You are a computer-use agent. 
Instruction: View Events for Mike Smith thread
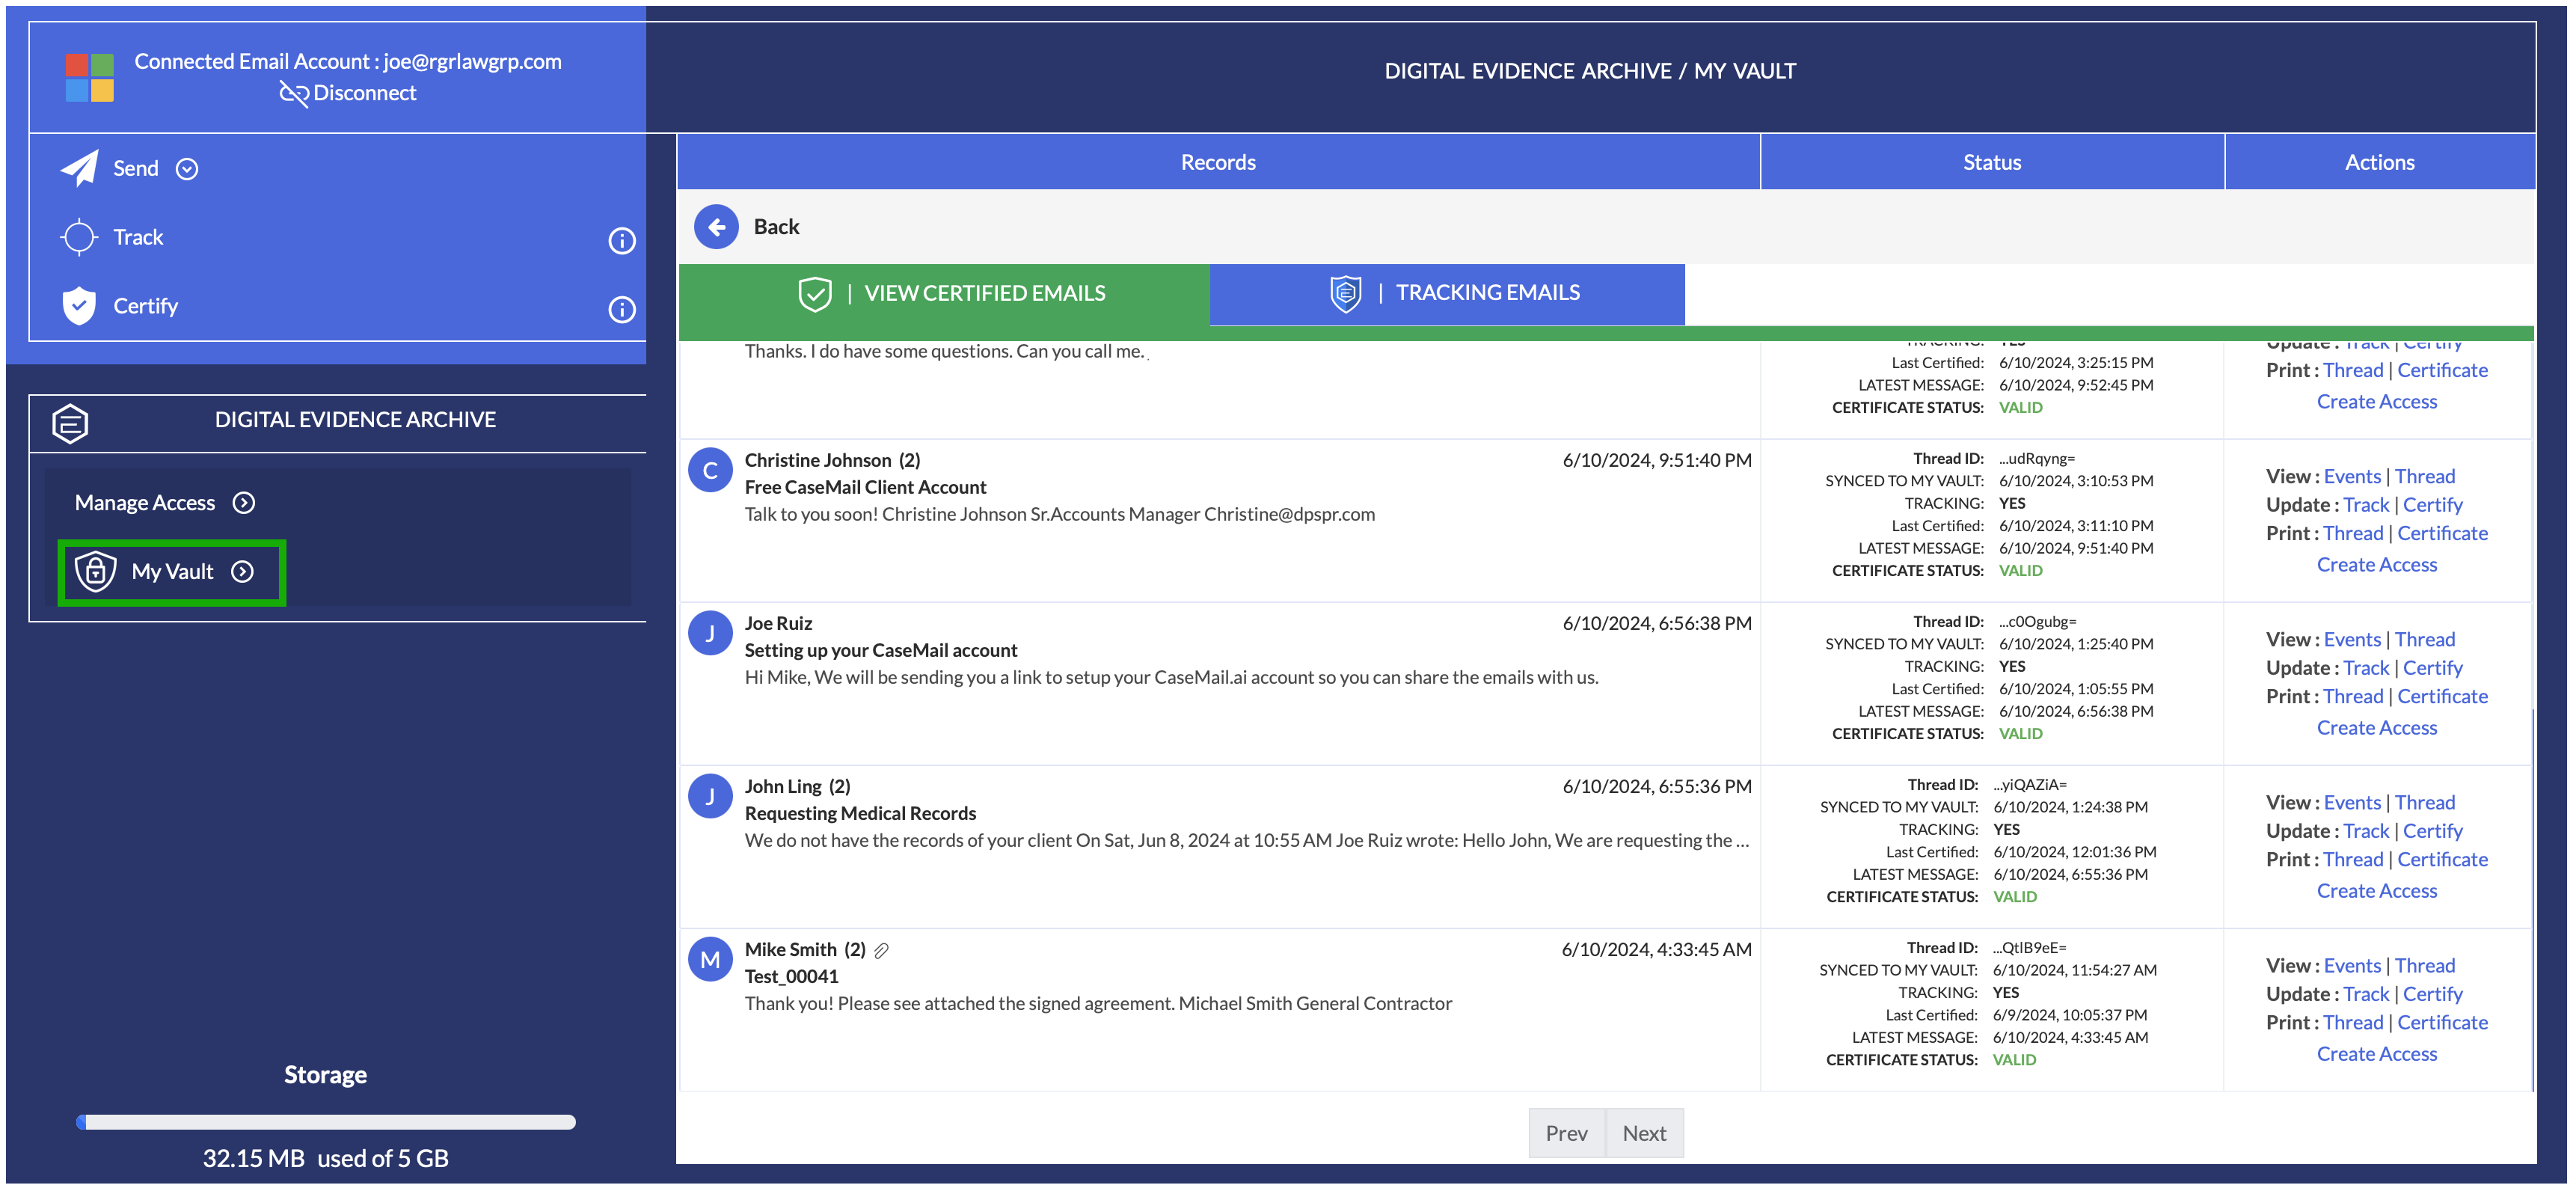tap(2352, 965)
